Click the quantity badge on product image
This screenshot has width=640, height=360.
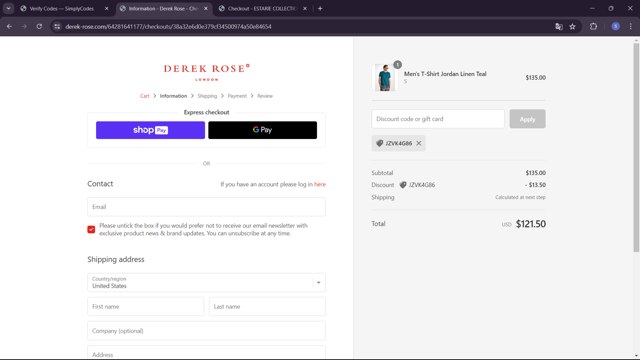click(x=398, y=64)
